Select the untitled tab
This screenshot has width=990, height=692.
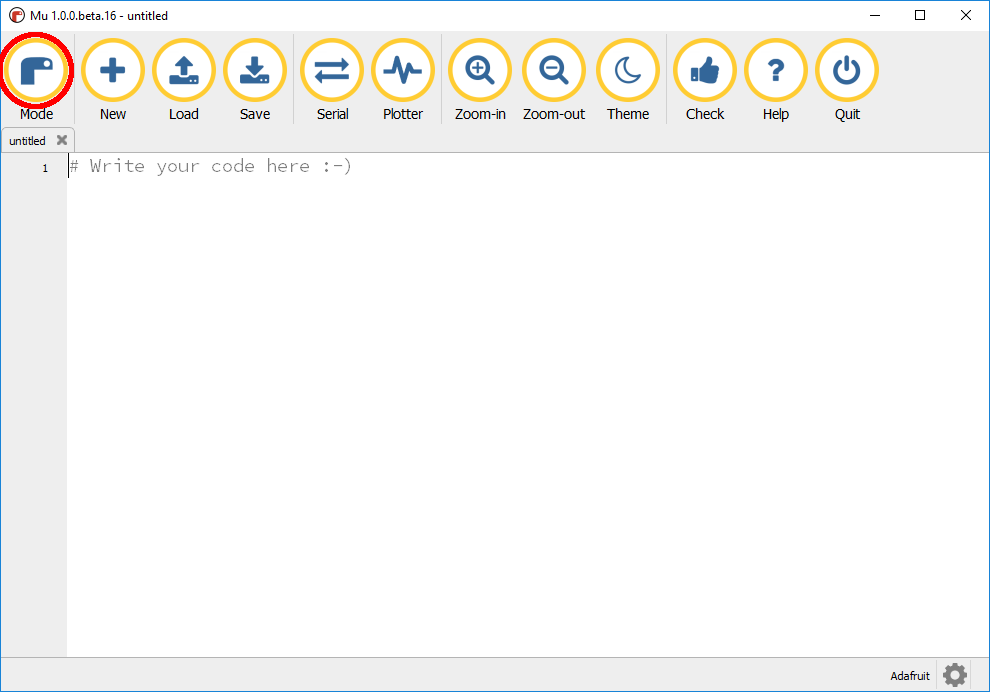[x=28, y=141]
